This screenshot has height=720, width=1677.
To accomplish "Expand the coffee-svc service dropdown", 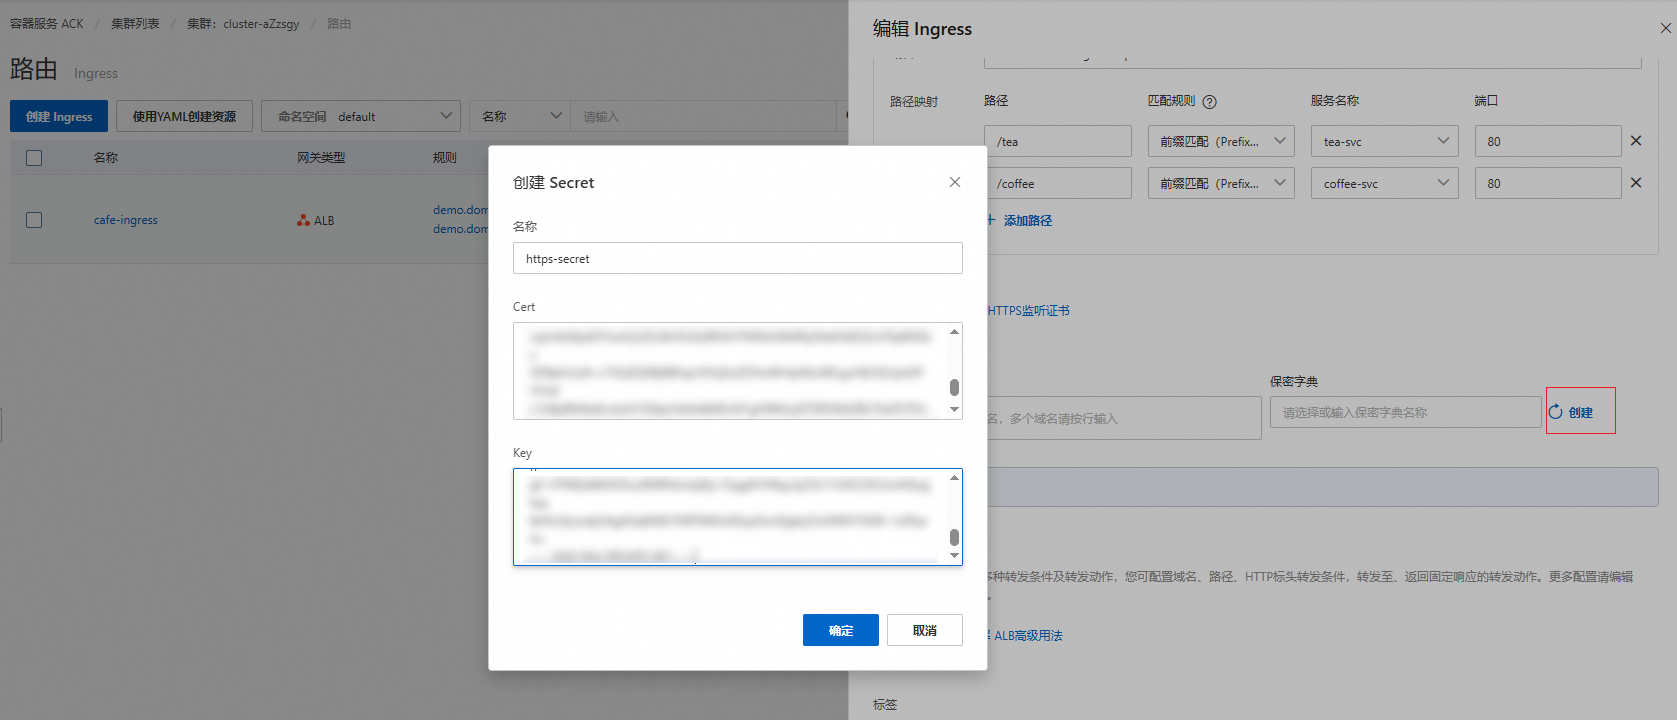I will tap(1385, 183).
